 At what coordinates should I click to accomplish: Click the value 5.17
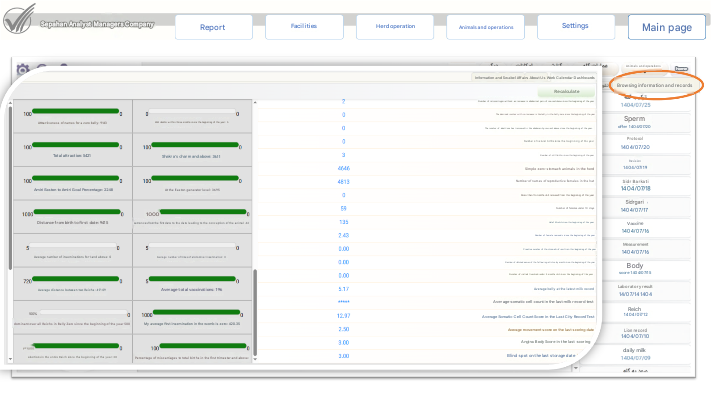(344, 289)
